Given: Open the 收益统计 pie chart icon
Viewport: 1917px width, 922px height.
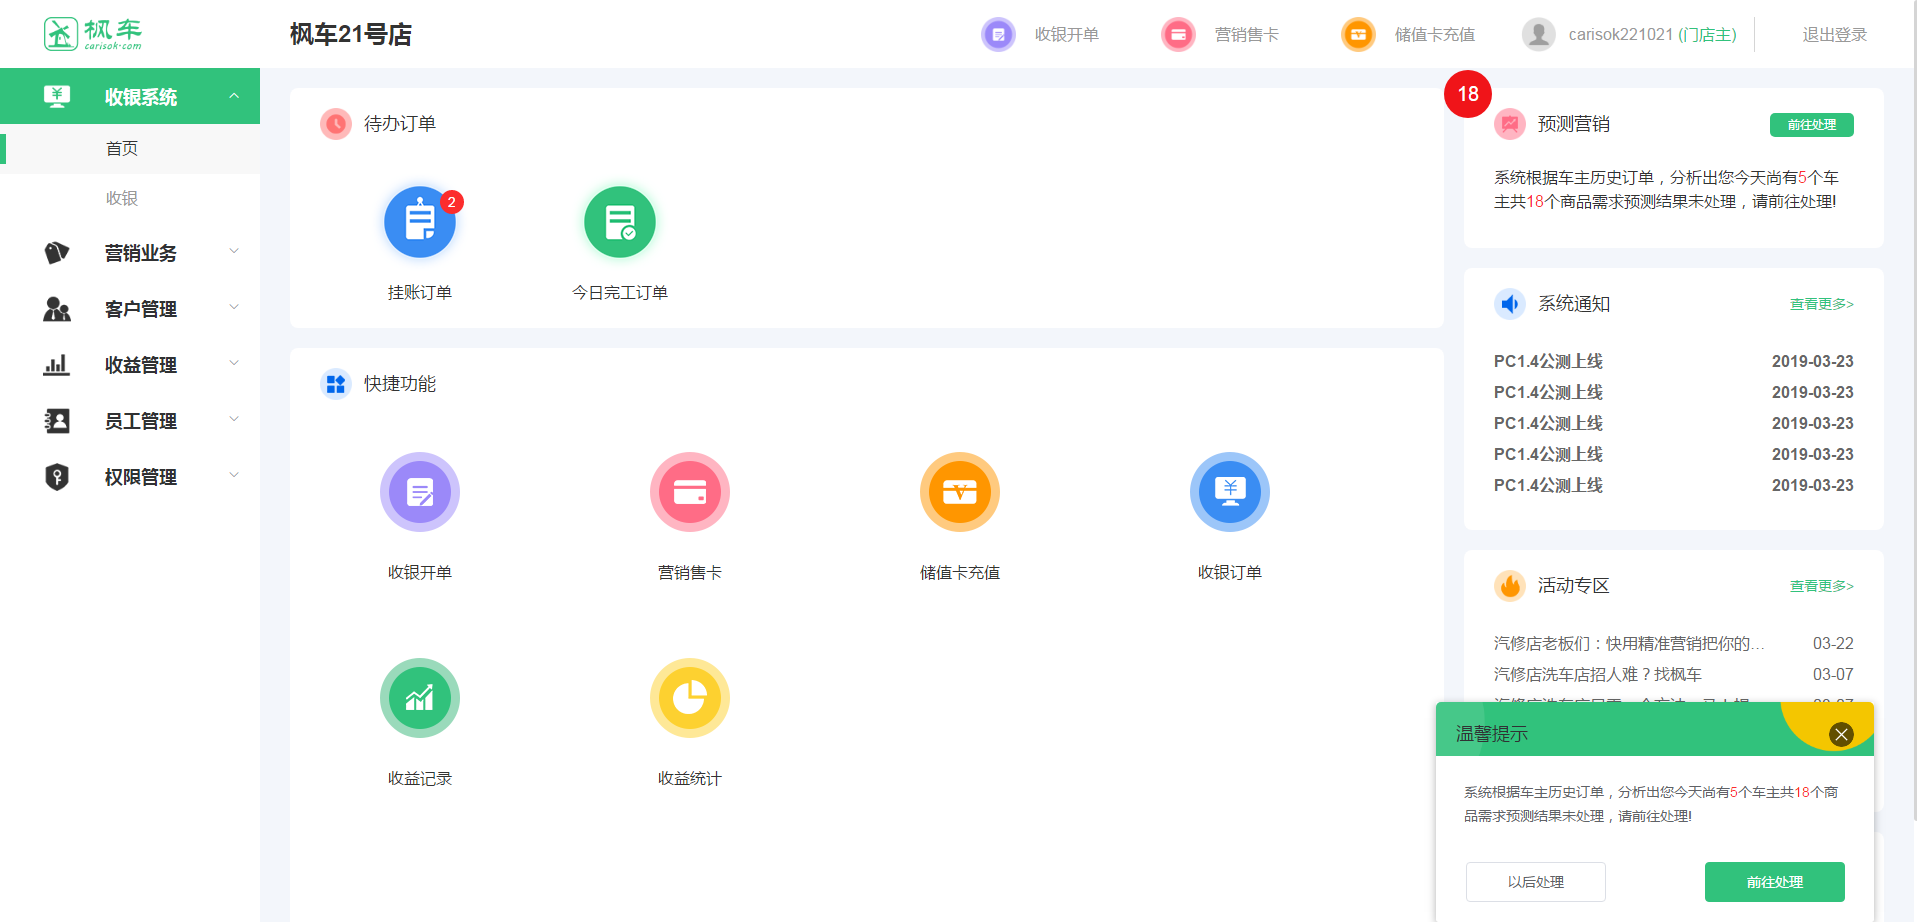Looking at the screenshot, I should 690,697.
